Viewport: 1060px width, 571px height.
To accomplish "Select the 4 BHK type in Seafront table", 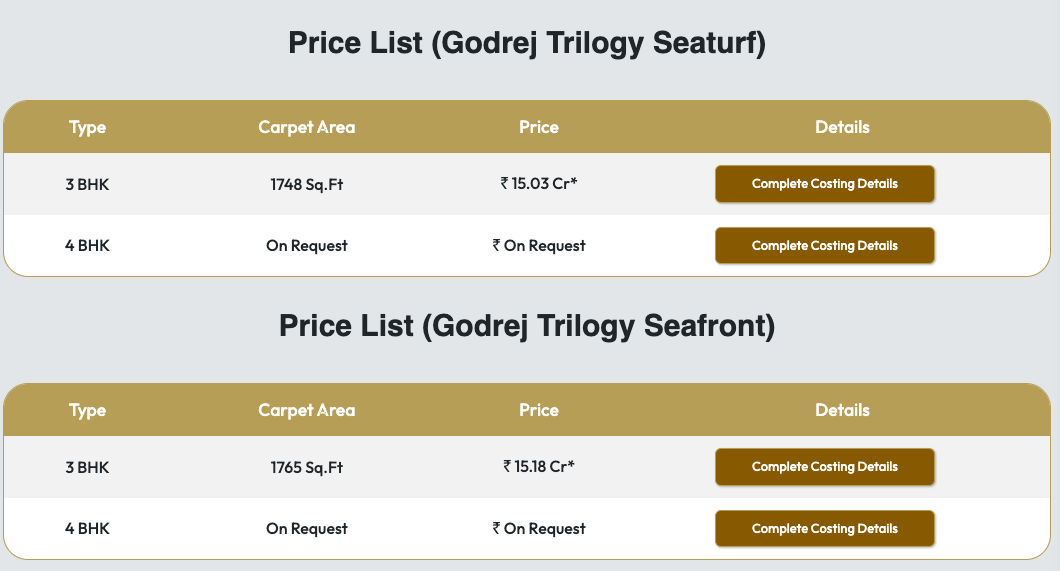I will tap(87, 529).
